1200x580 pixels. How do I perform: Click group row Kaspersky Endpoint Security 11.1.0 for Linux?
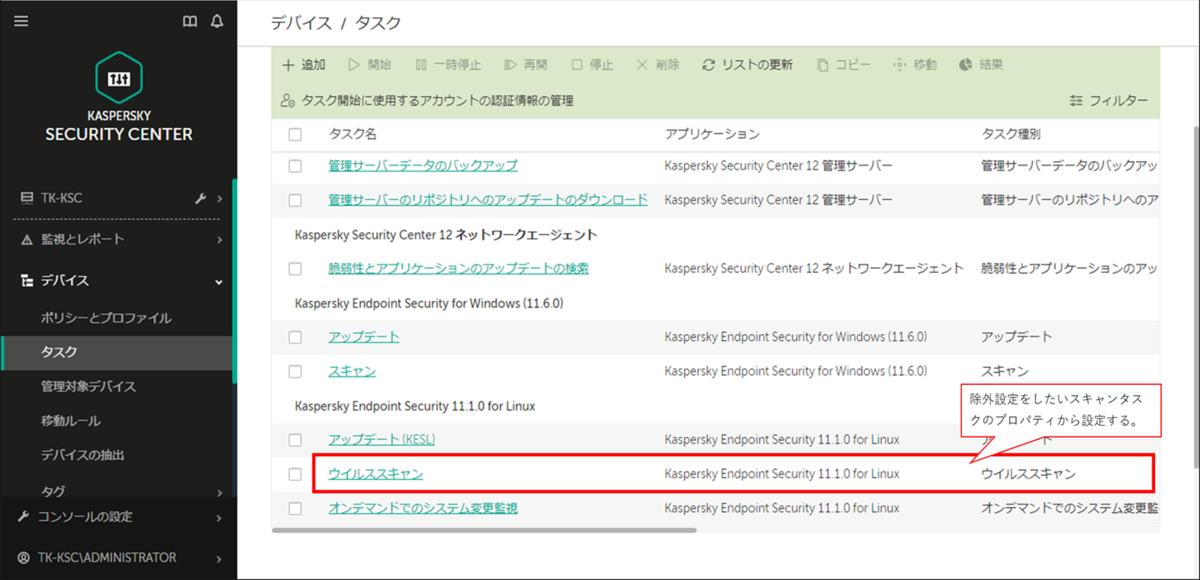tap(415, 406)
